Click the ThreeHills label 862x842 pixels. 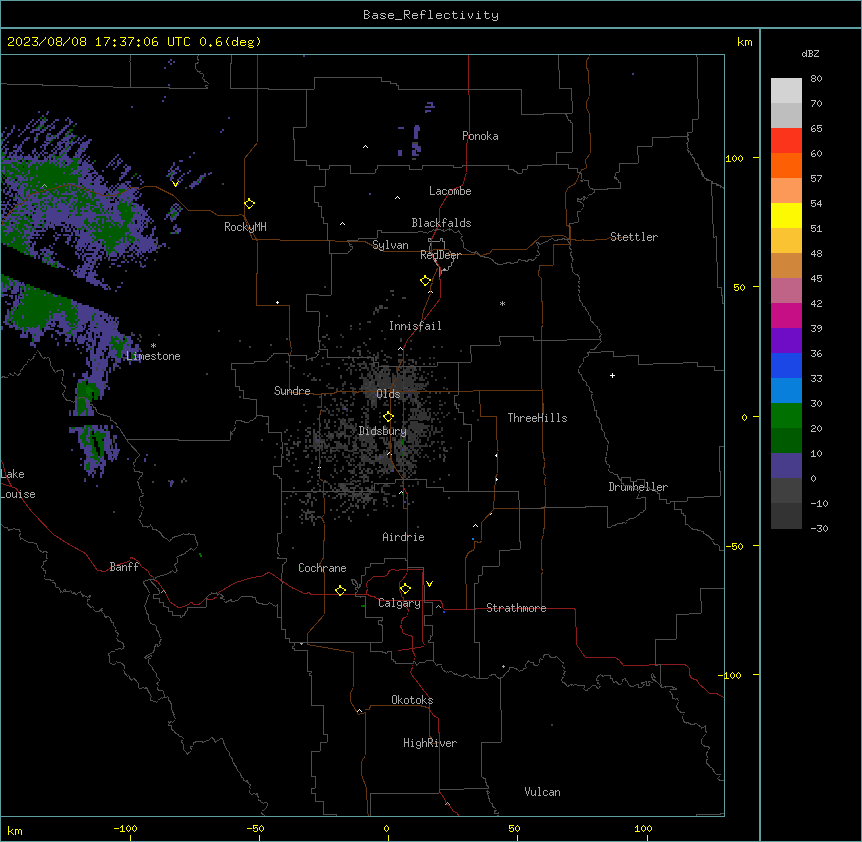(537, 418)
